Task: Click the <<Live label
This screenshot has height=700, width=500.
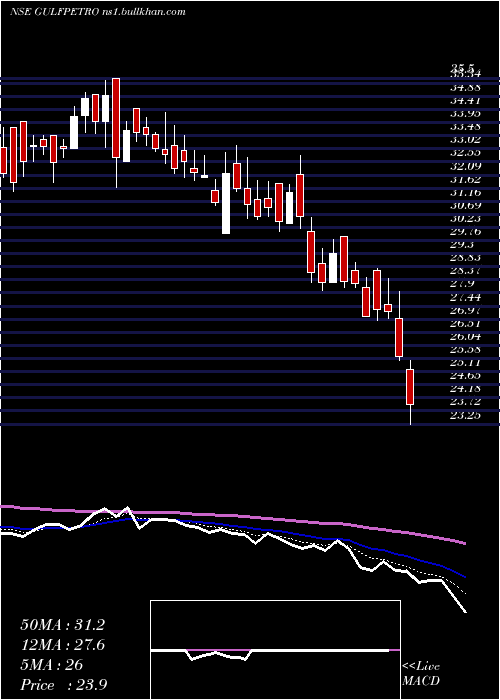Action: point(421,667)
